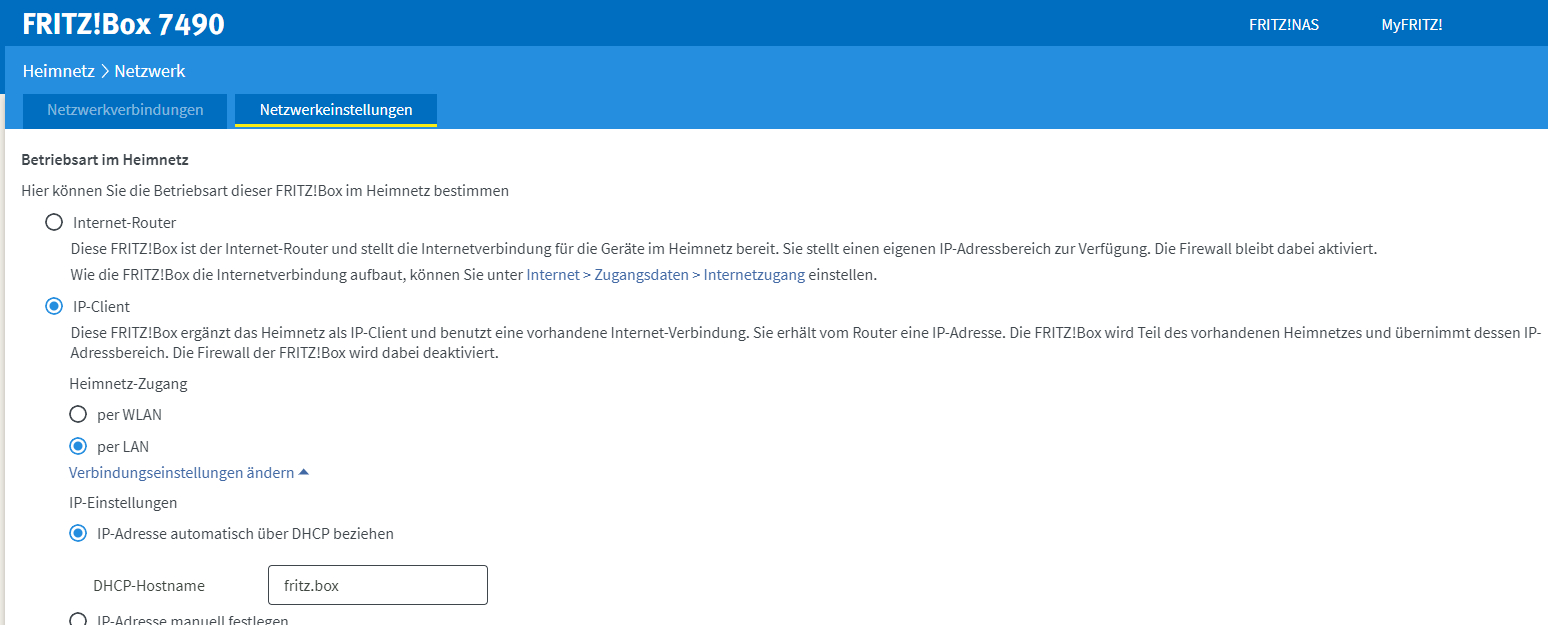
Task: Select the IP-Client operating mode
Action: click(54, 307)
